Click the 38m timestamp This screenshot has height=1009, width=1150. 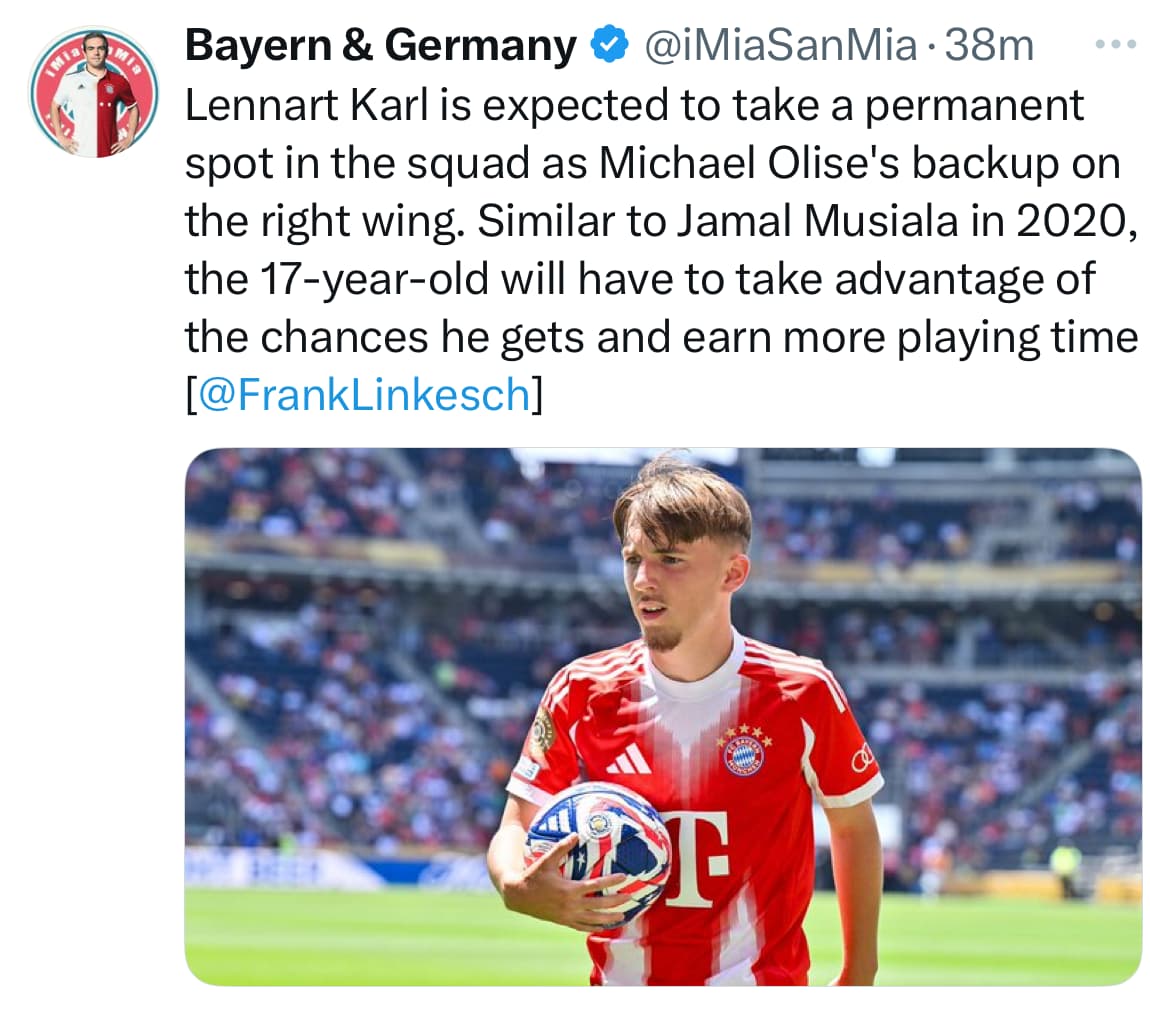[x=989, y=45]
